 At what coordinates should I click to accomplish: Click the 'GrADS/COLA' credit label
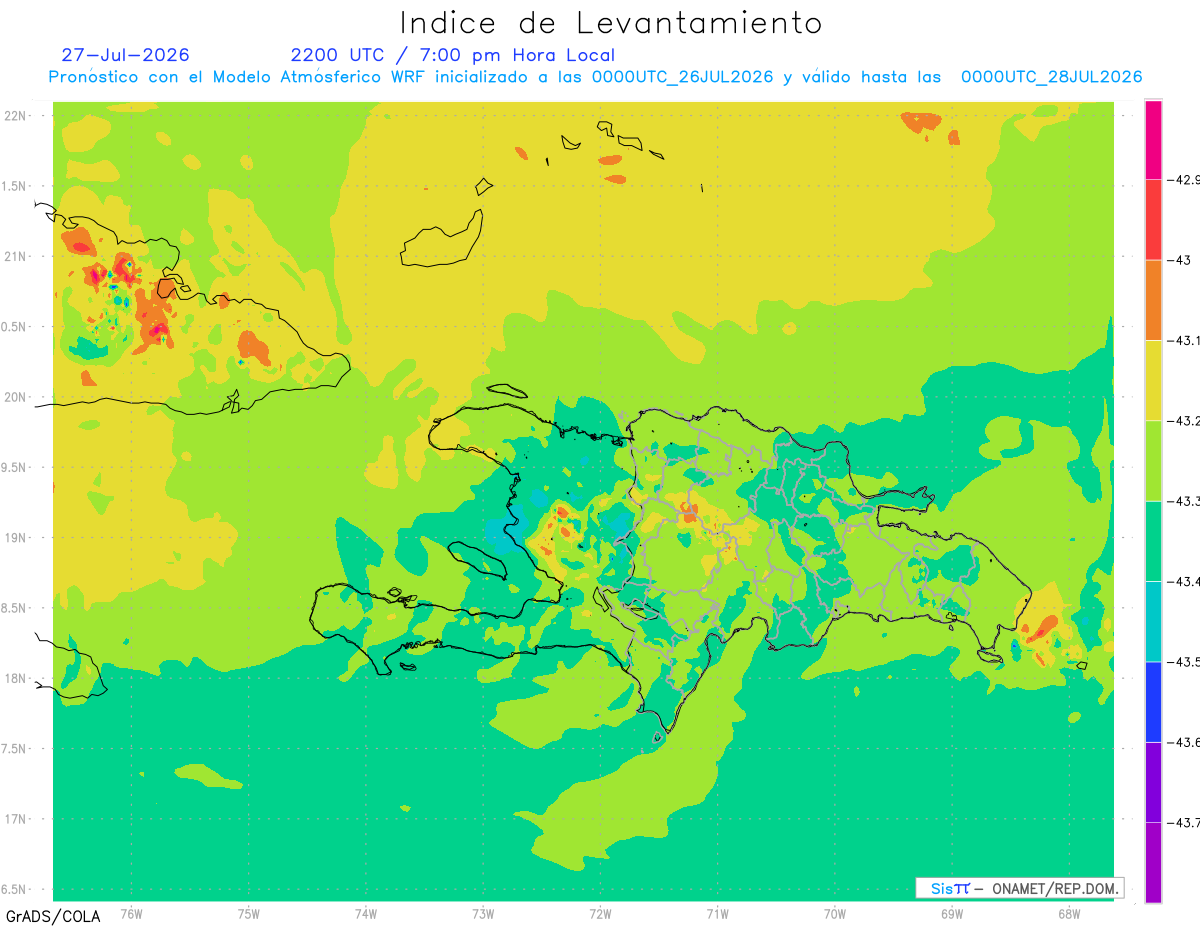(x=52, y=916)
